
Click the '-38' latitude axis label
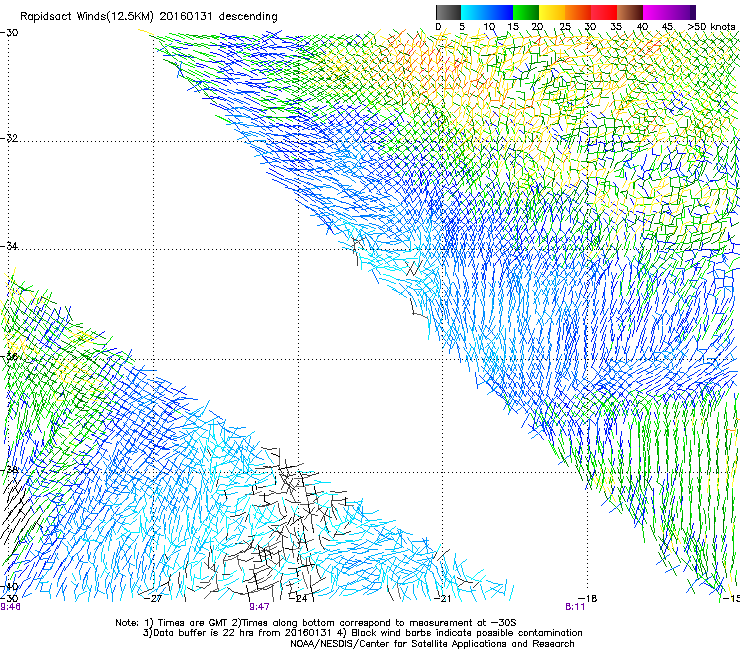pyautogui.click(x=9, y=470)
